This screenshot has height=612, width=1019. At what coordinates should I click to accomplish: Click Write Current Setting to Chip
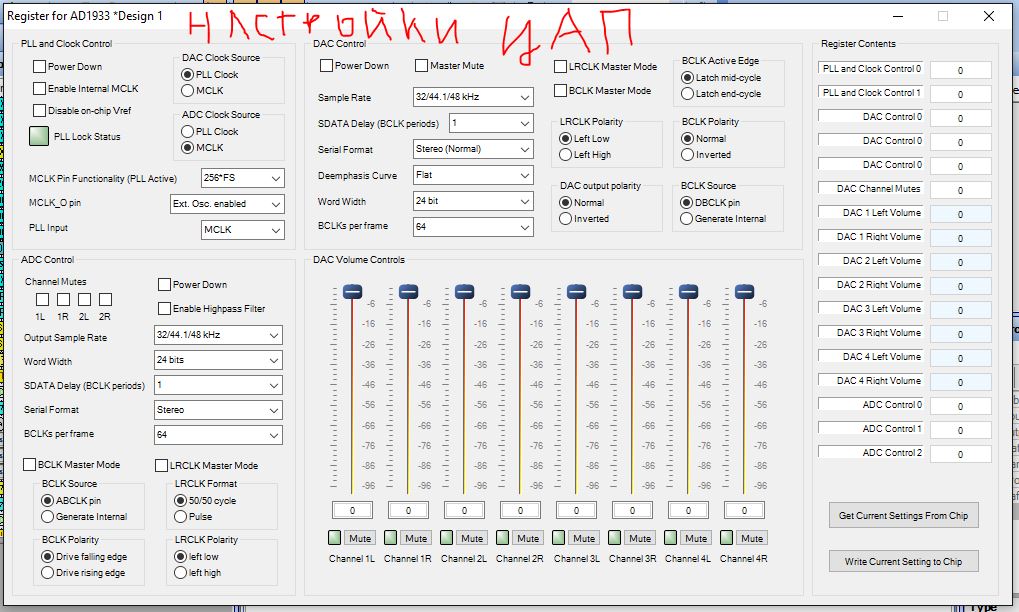pyautogui.click(x=903, y=562)
